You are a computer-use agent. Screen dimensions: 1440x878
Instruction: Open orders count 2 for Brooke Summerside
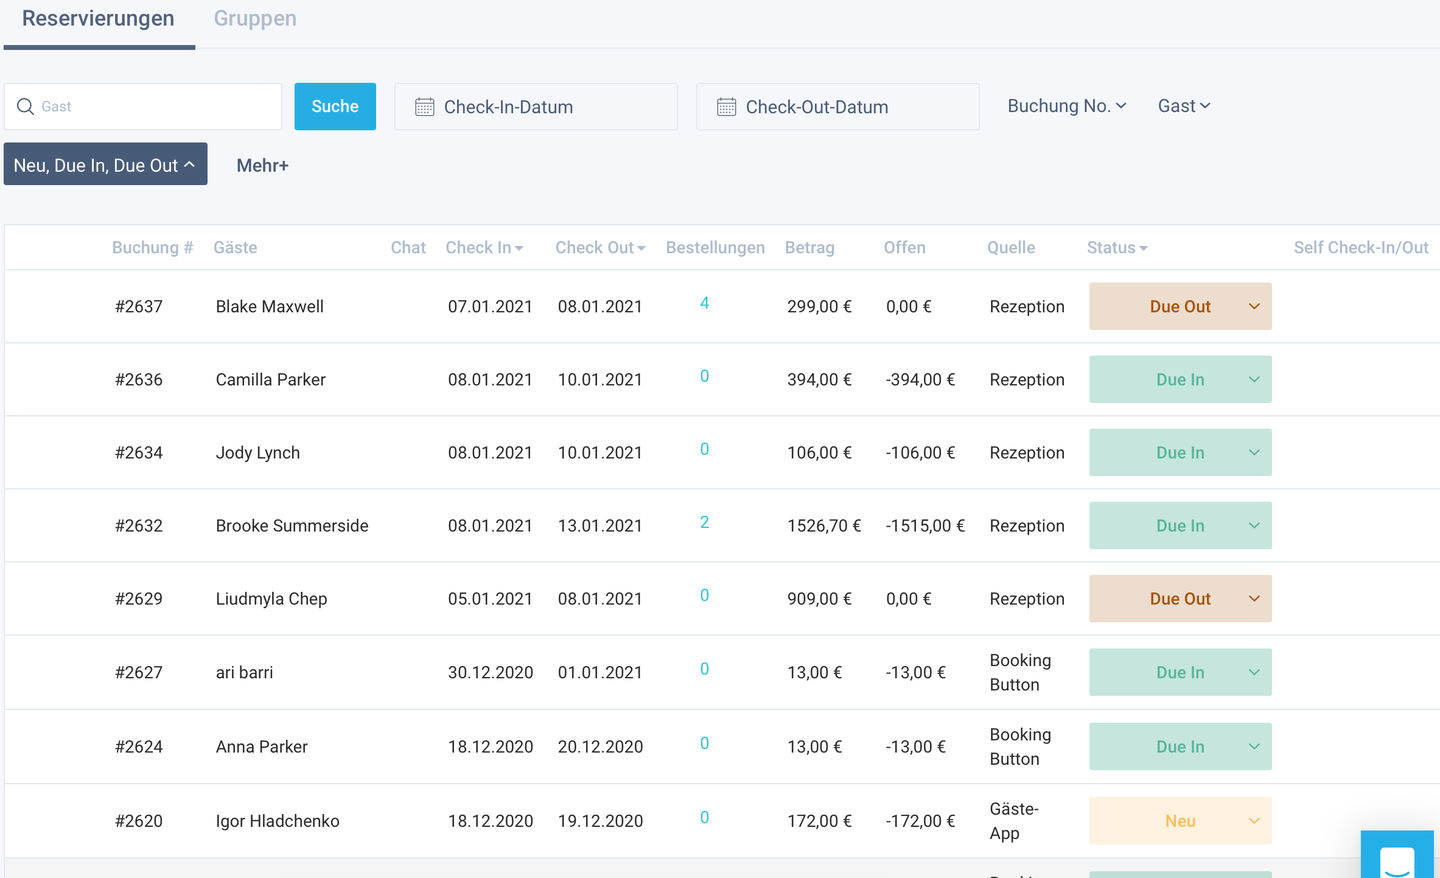tap(704, 522)
